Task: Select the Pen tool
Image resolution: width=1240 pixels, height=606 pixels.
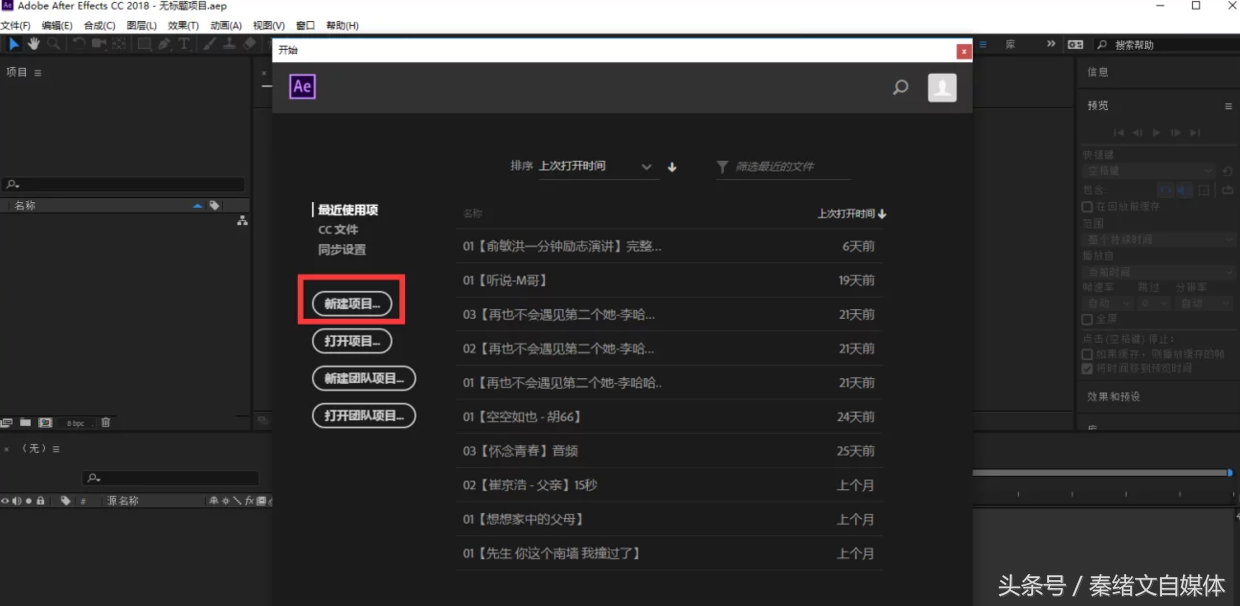Action: click(164, 44)
